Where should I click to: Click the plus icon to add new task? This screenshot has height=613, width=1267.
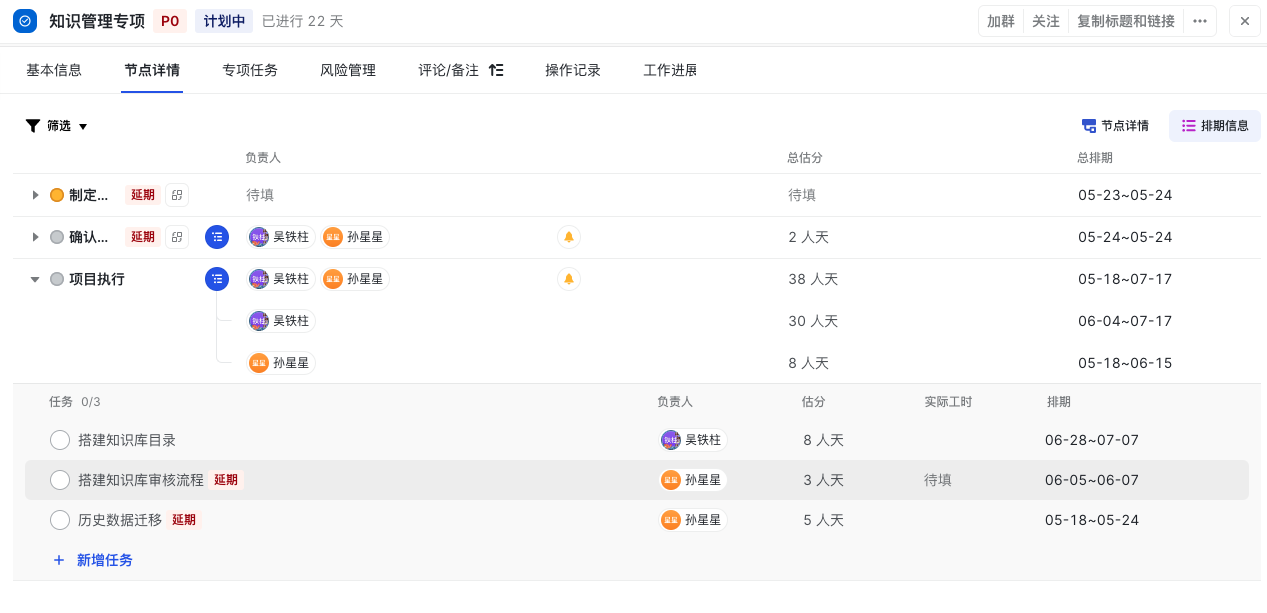coord(59,560)
